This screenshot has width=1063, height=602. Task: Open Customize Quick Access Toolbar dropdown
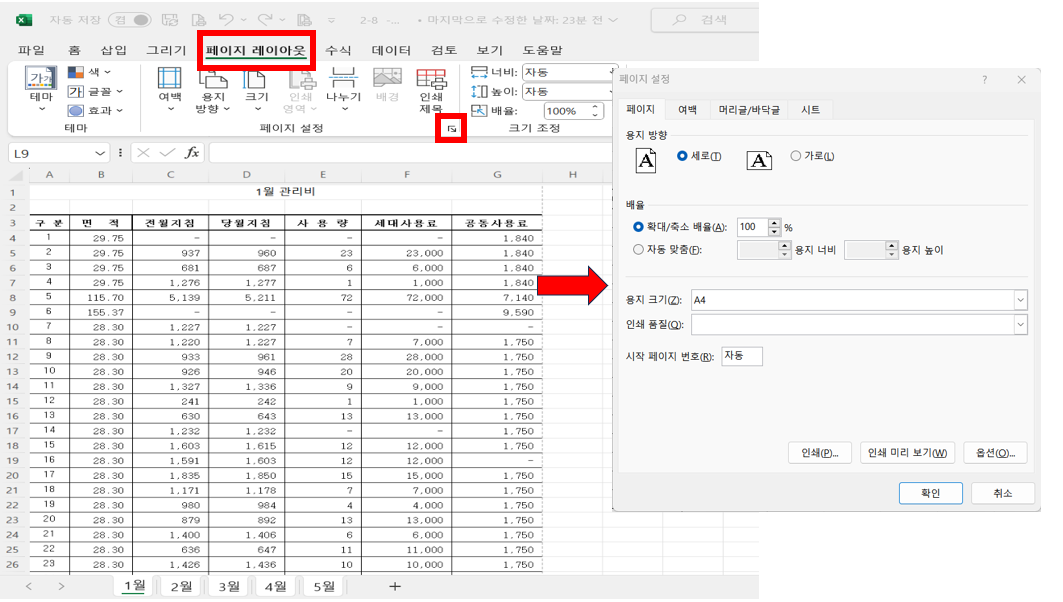[x=331, y=20]
